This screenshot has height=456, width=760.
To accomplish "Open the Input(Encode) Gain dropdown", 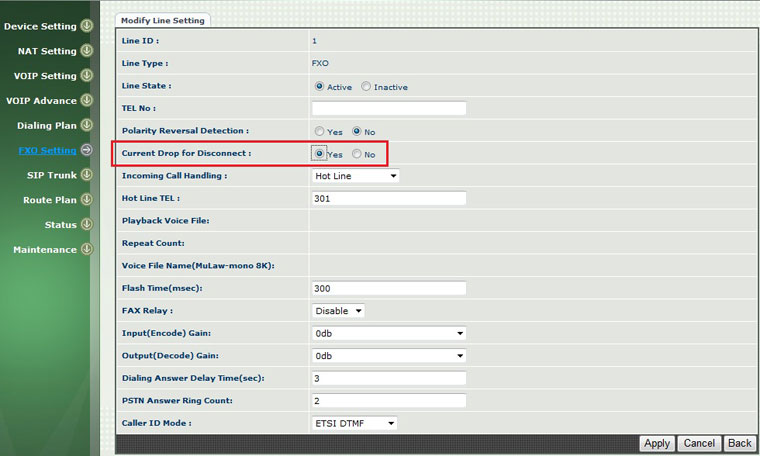I will (x=389, y=333).
